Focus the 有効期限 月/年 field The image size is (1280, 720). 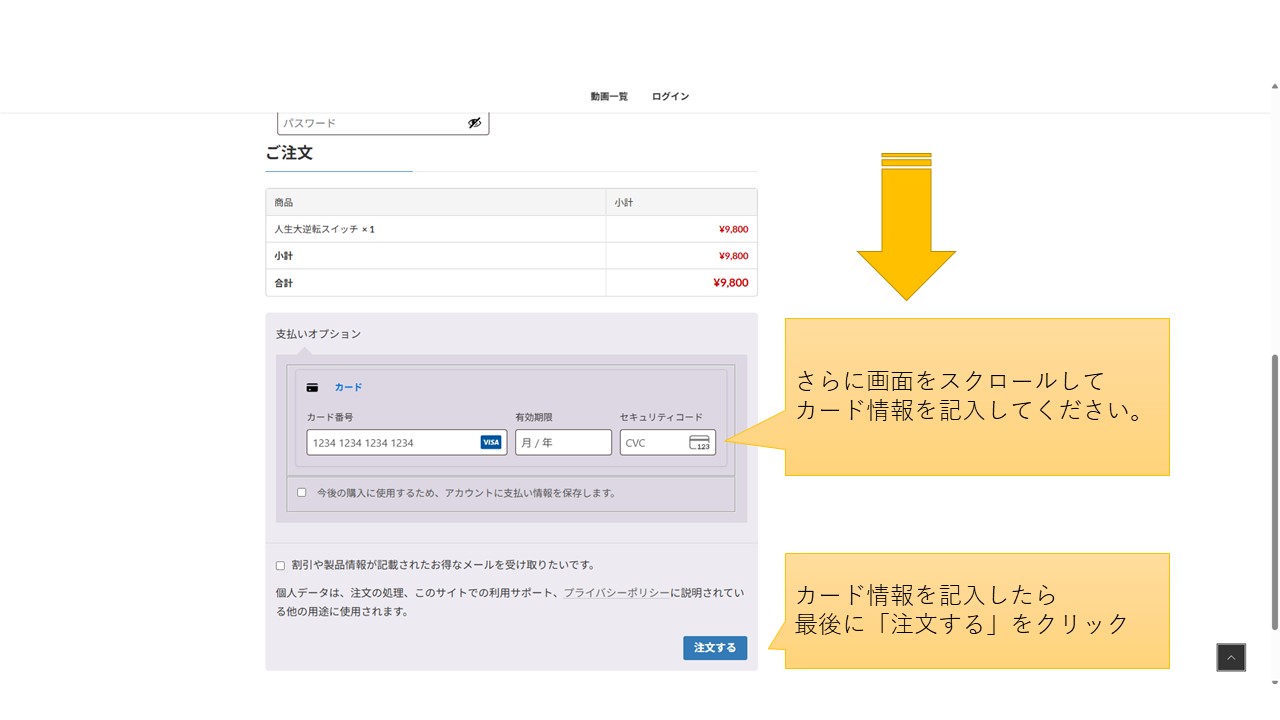tap(563, 442)
